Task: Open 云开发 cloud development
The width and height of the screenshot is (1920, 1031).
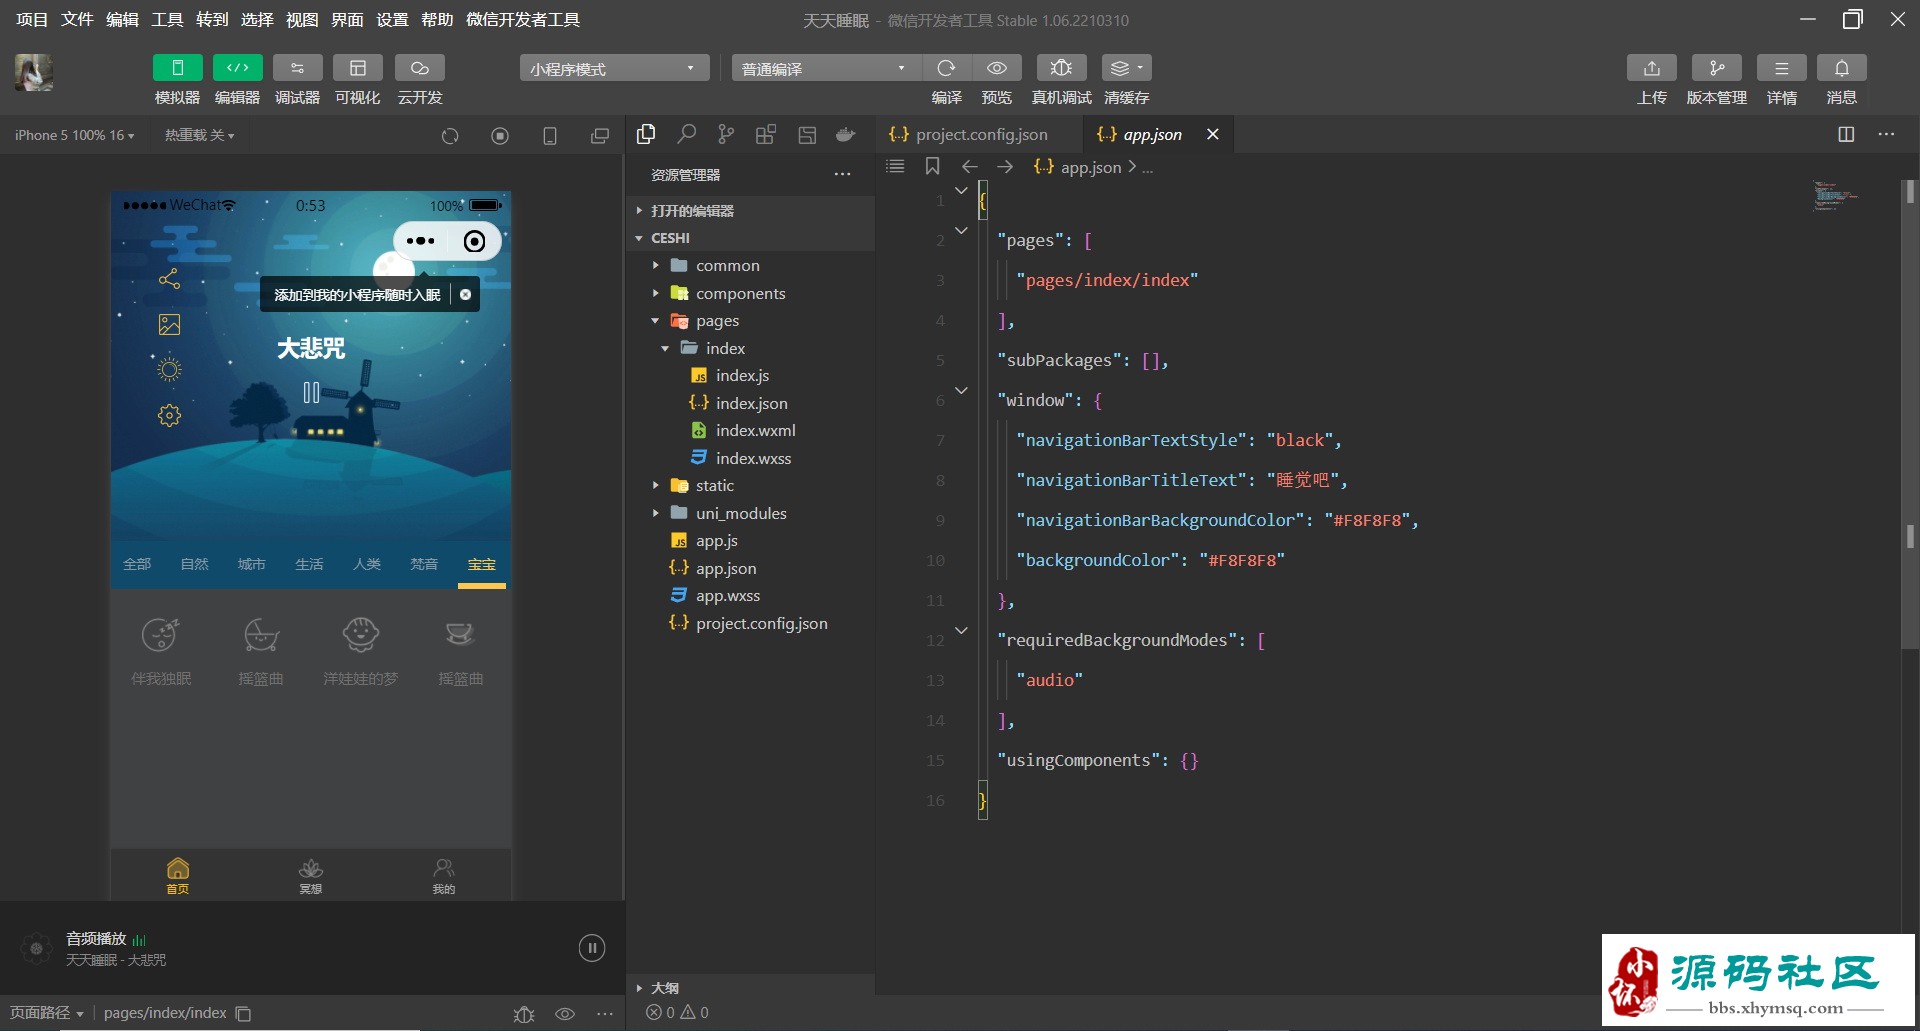Action: [419, 68]
